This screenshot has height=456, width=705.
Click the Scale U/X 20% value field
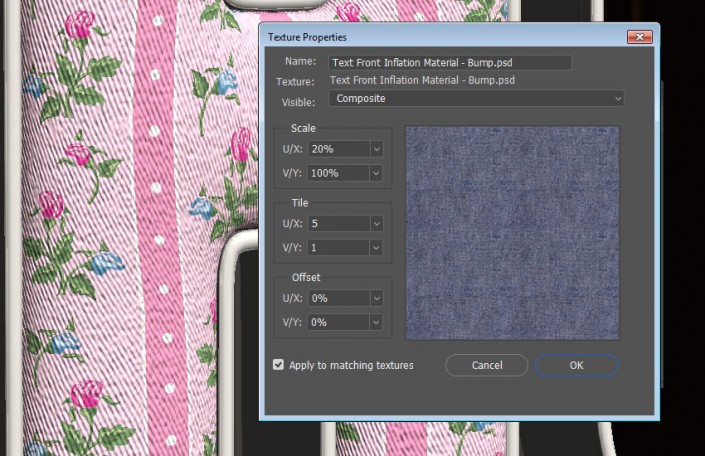point(338,149)
